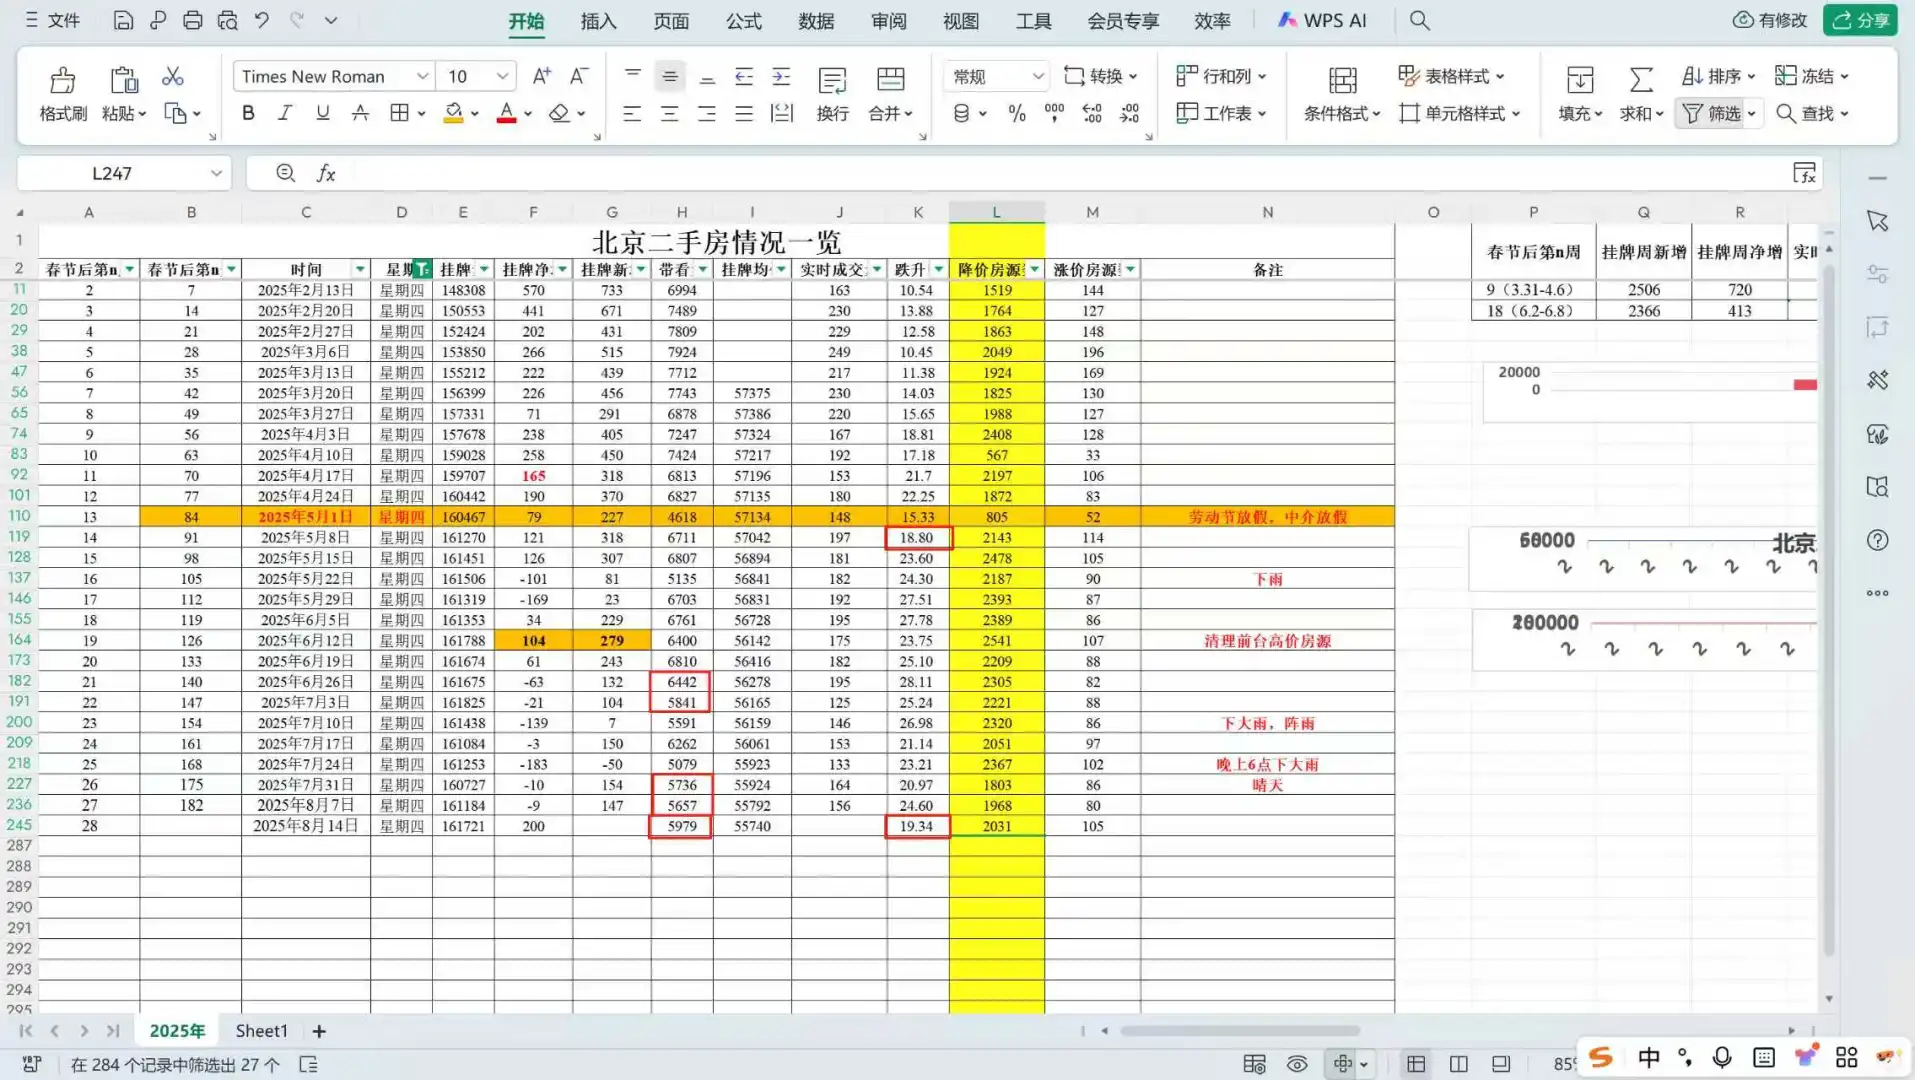This screenshot has width=1915, height=1080.
Task: Click the WPS AI button
Action: [1322, 20]
